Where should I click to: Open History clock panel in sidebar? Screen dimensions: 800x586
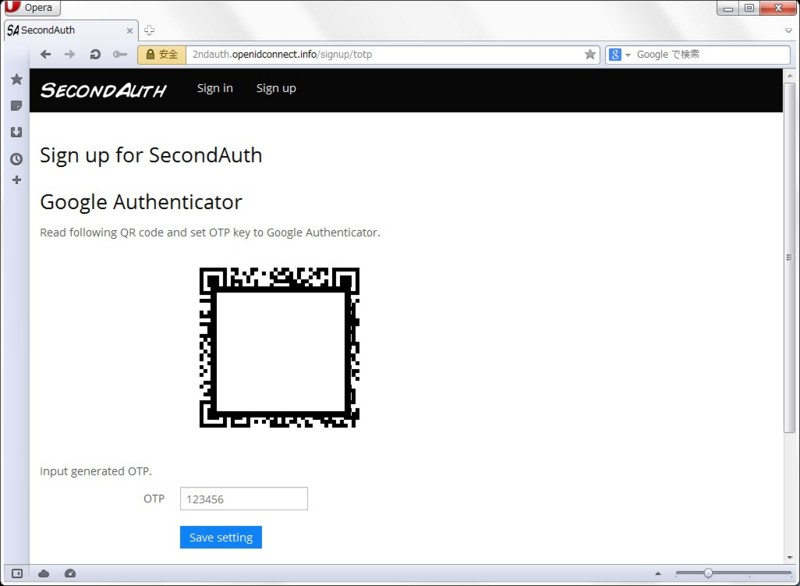[16, 159]
